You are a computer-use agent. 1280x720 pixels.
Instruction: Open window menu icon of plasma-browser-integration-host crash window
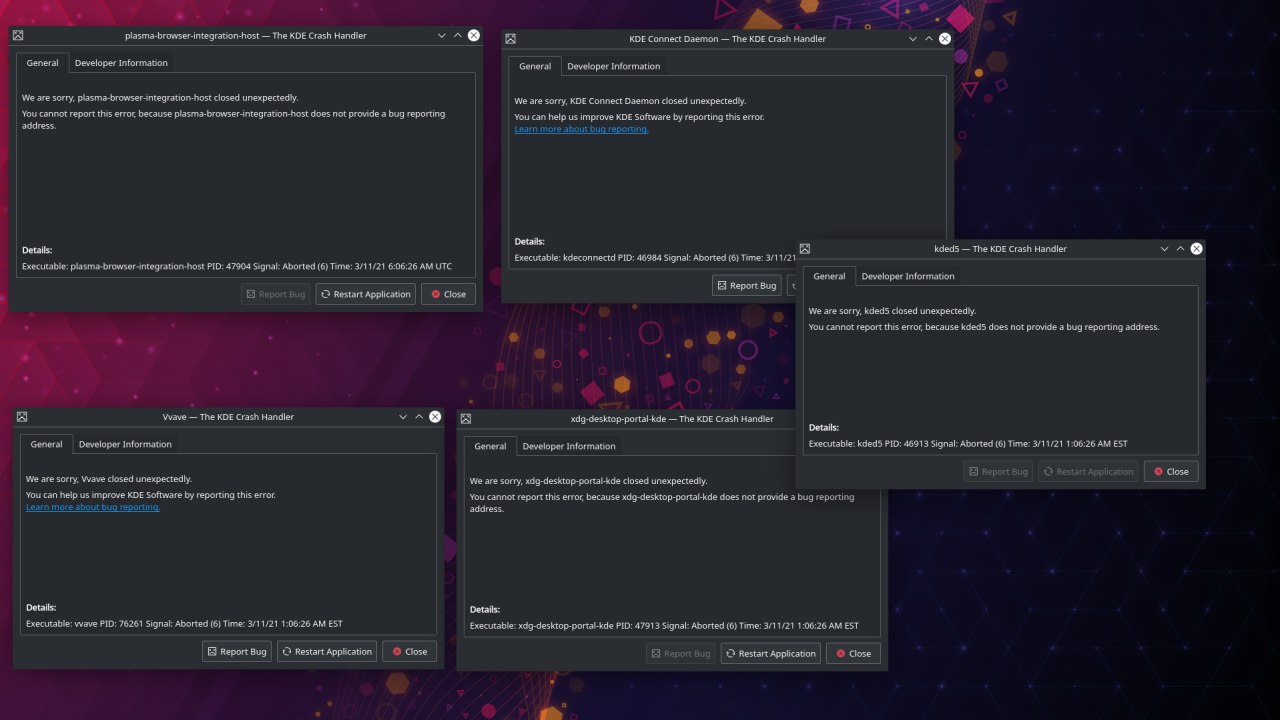pyautogui.click(x=18, y=35)
